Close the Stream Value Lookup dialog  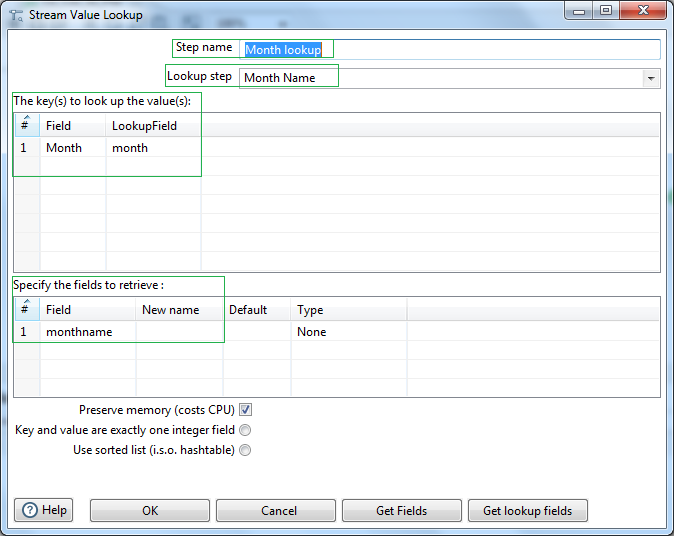[643, 10]
